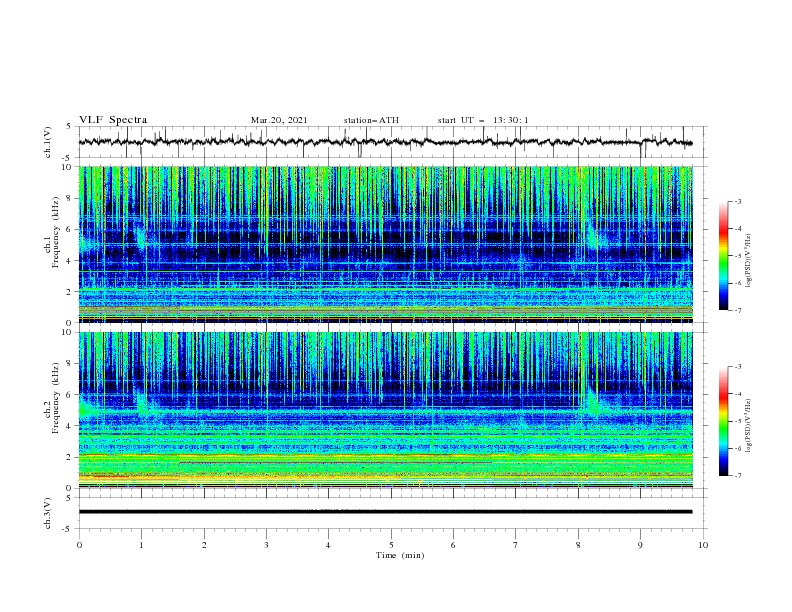792x612 pixels.
Task: Click the ch.2 spectrogram color bar
Action: point(724,421)
